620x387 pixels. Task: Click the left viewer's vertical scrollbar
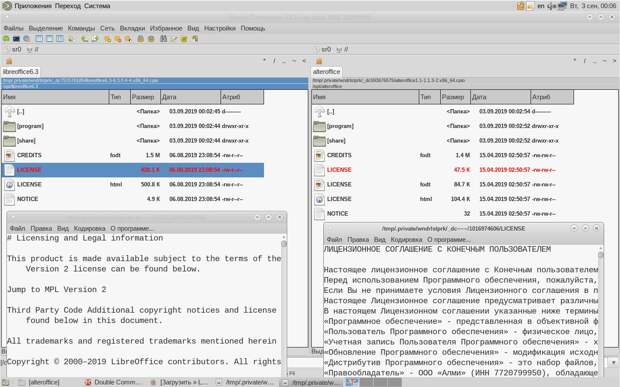(x=284, y=304)
